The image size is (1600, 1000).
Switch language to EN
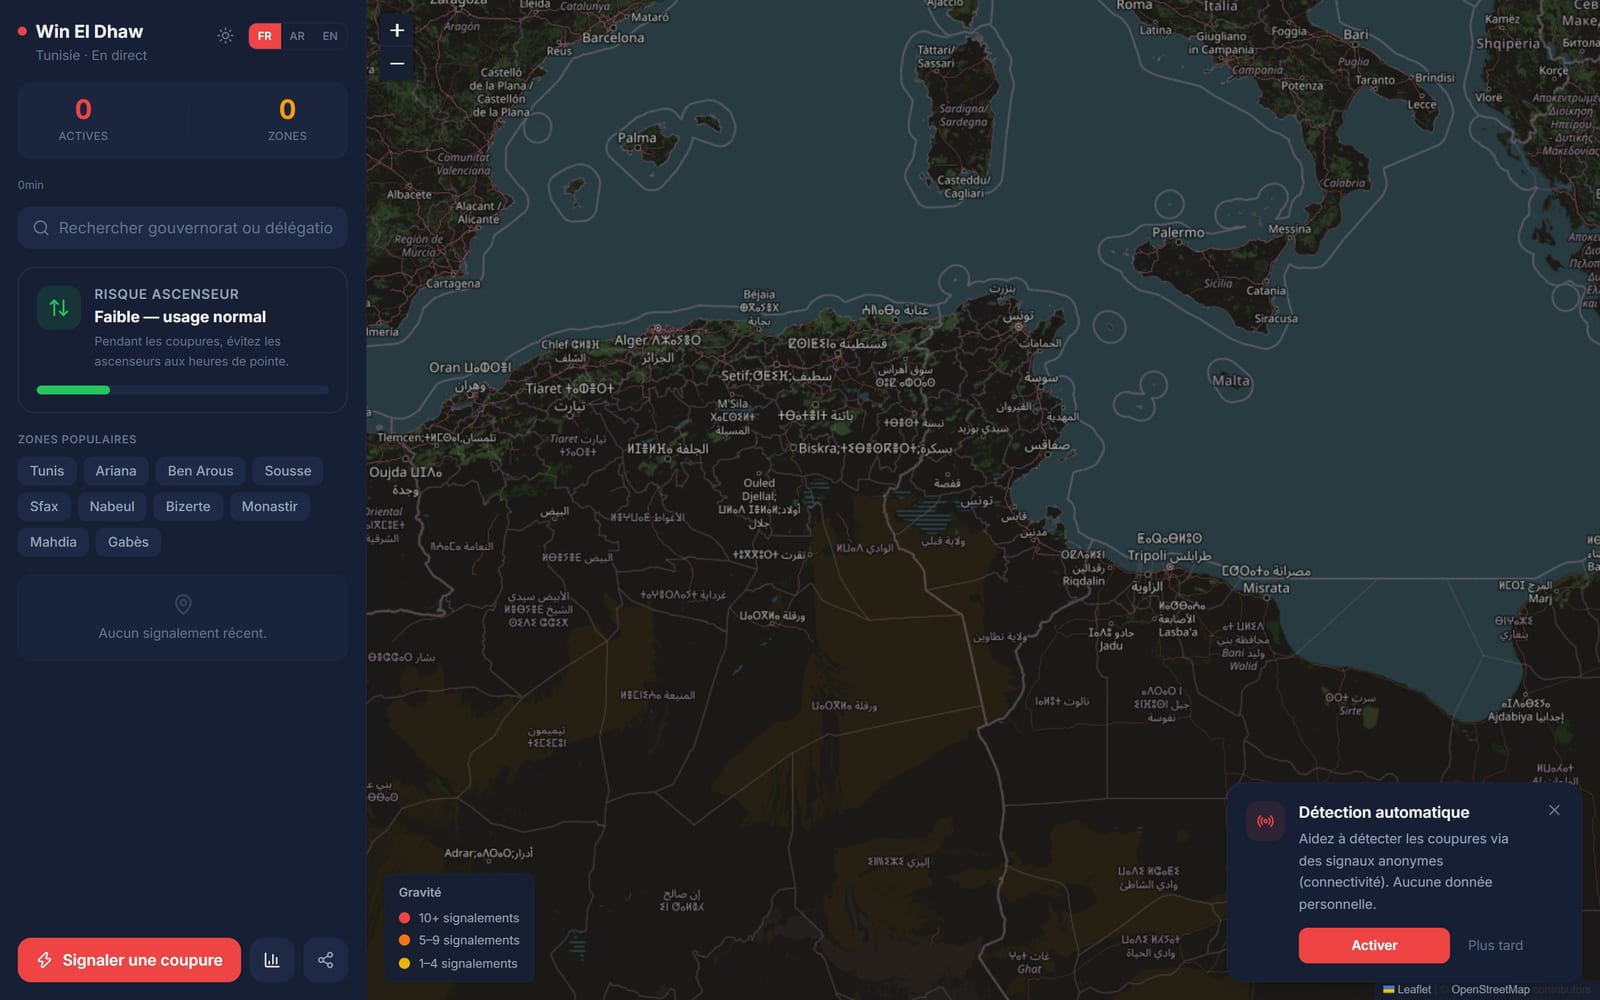click(x=330, y=36)
